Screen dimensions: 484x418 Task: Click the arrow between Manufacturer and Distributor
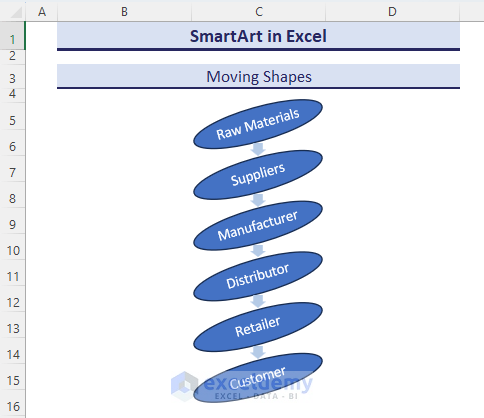click(x=258, y=251)
